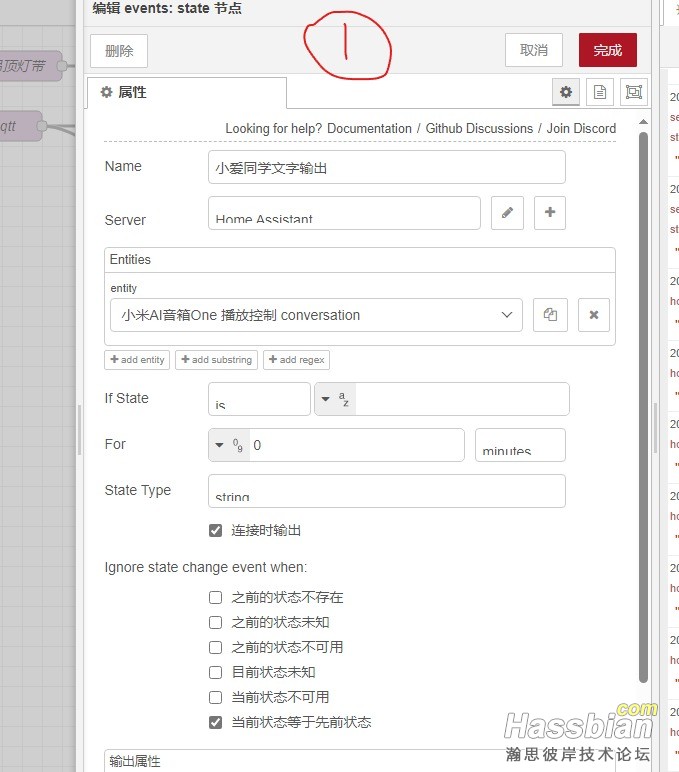Click the 删除 button
This screenshot has height=772, width=679.
(119, 51)
